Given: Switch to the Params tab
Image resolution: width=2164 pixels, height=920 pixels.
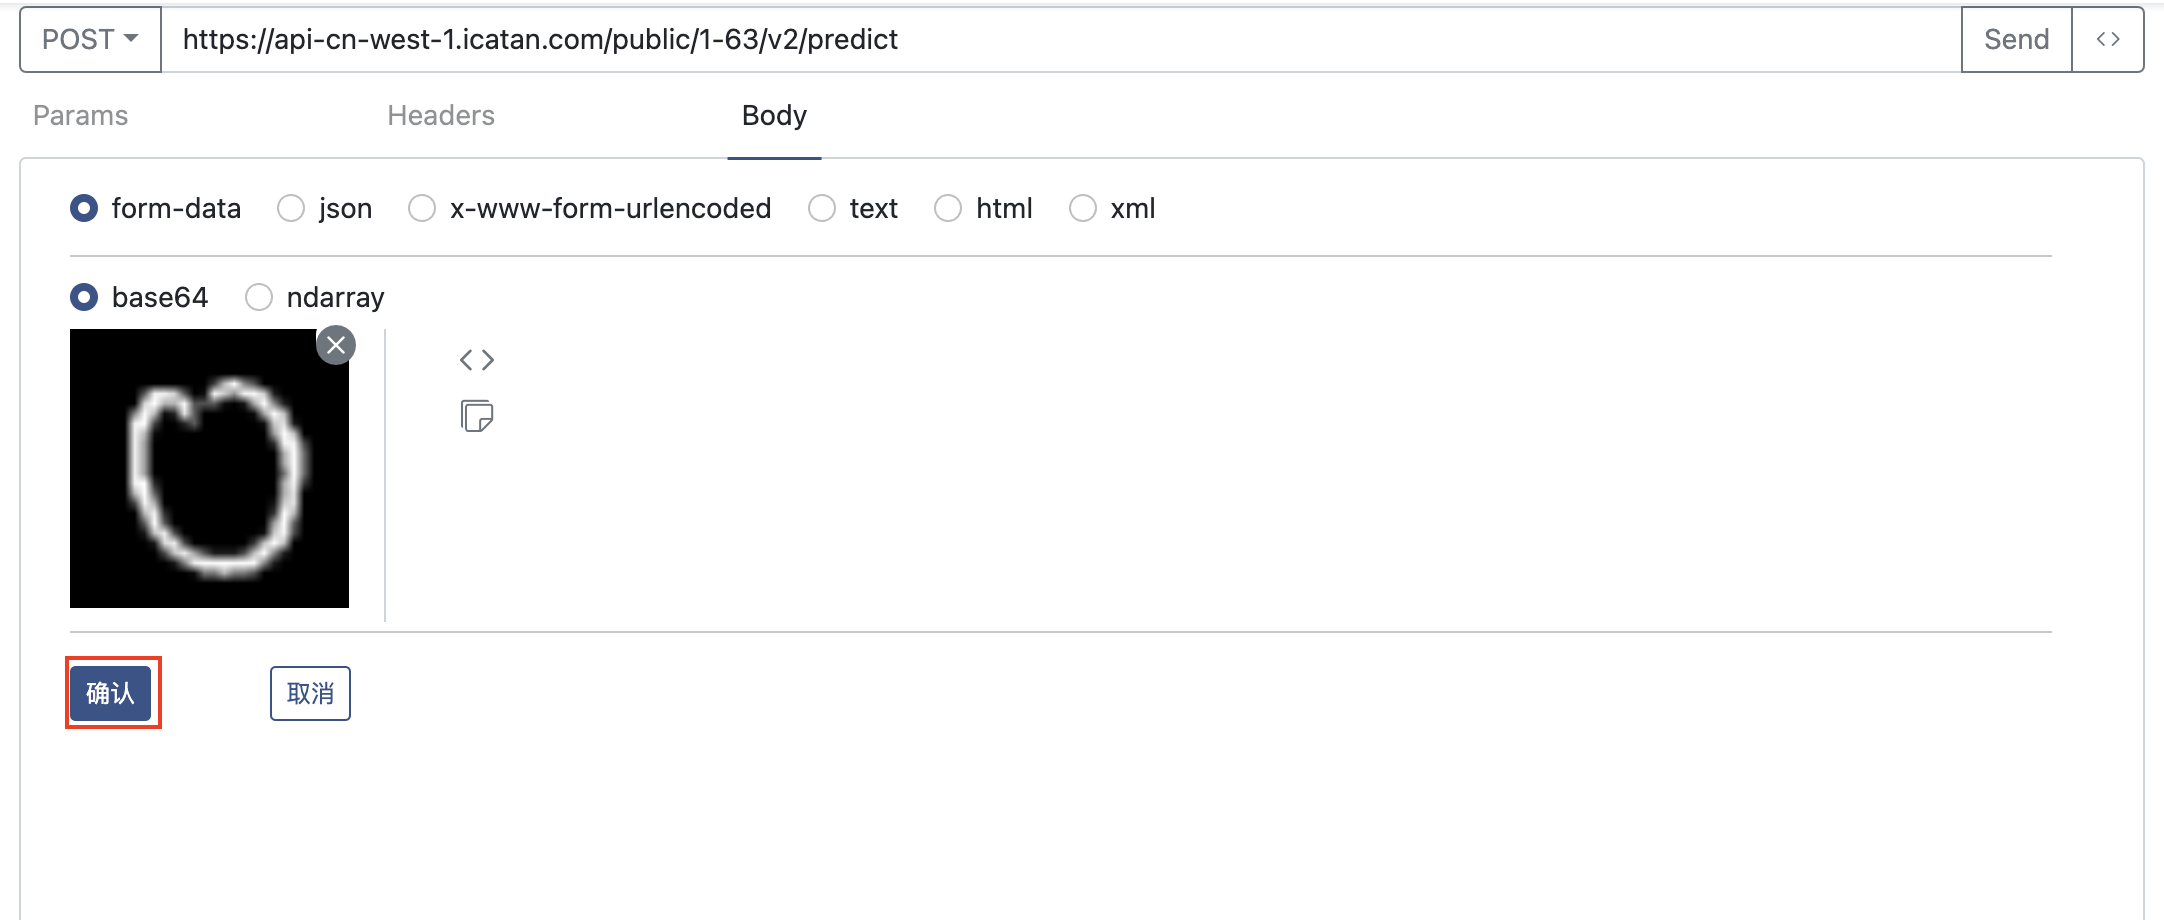Looking at the screenshot, I should [80, 116].
